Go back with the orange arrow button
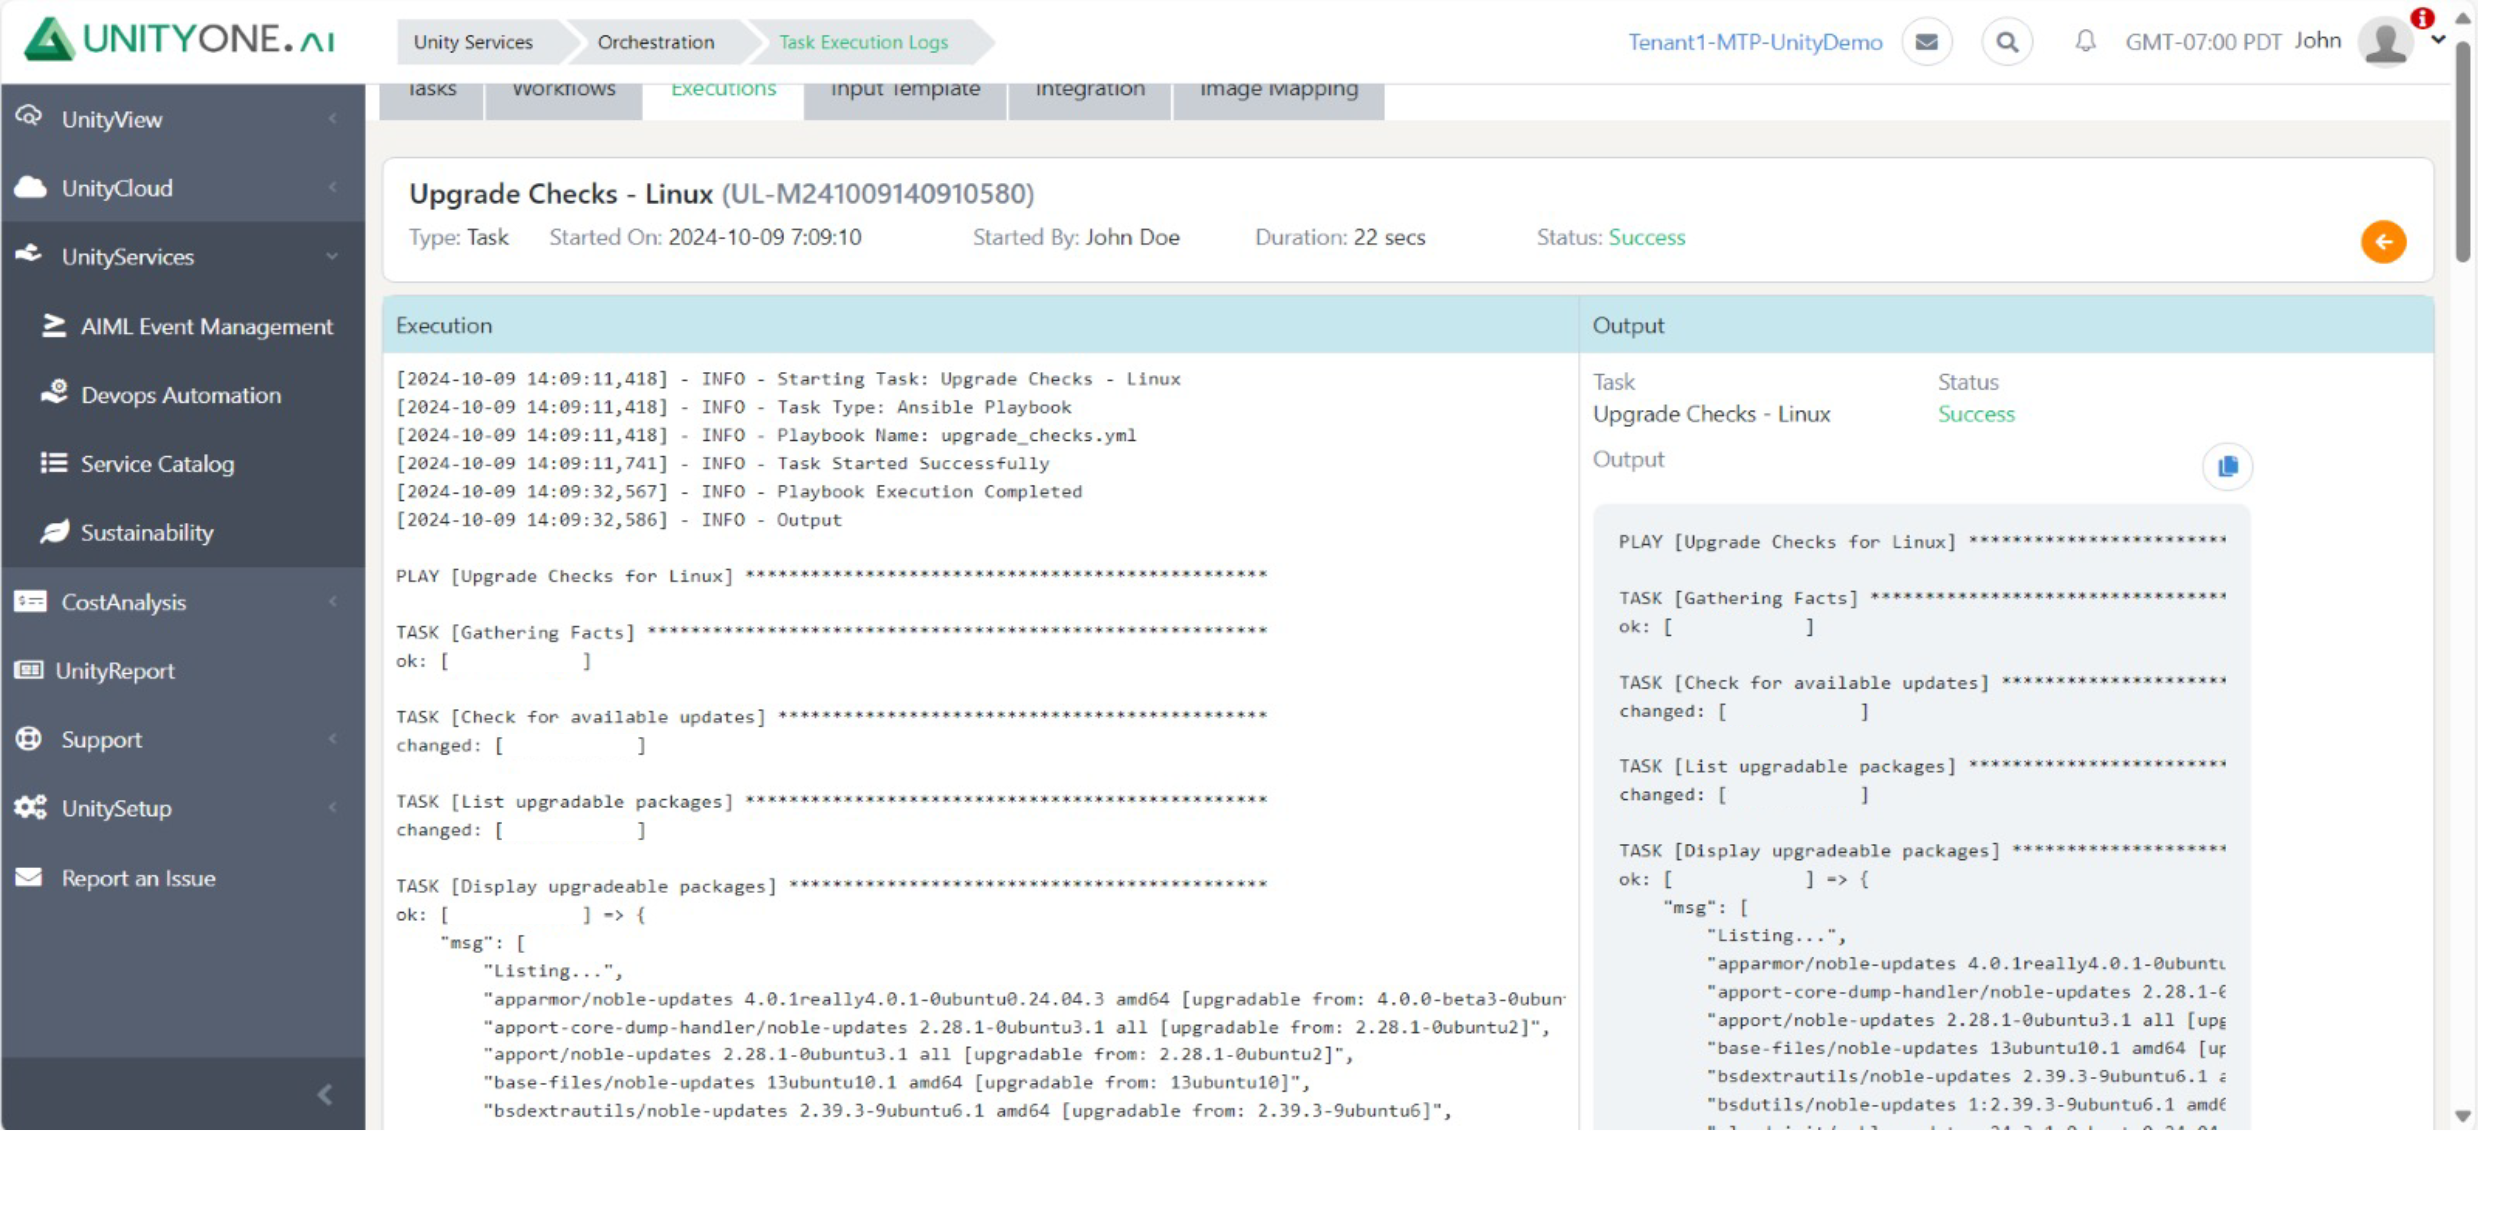 click(x=2383, y=242)
